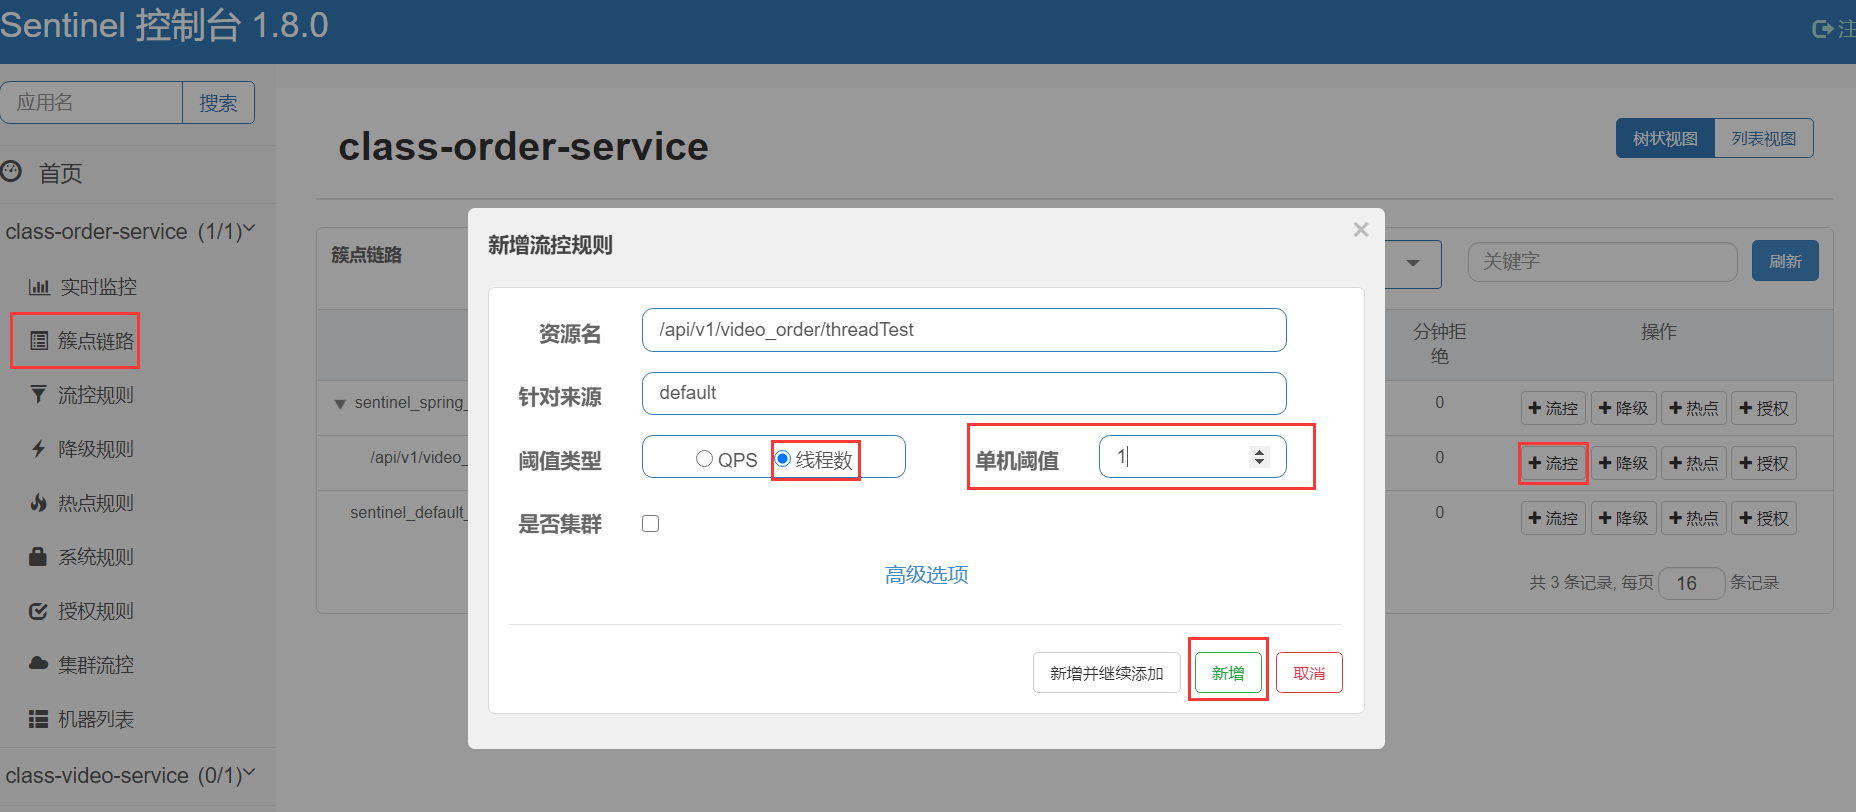Open 集群流控 menu item

(x=96, y=665)
